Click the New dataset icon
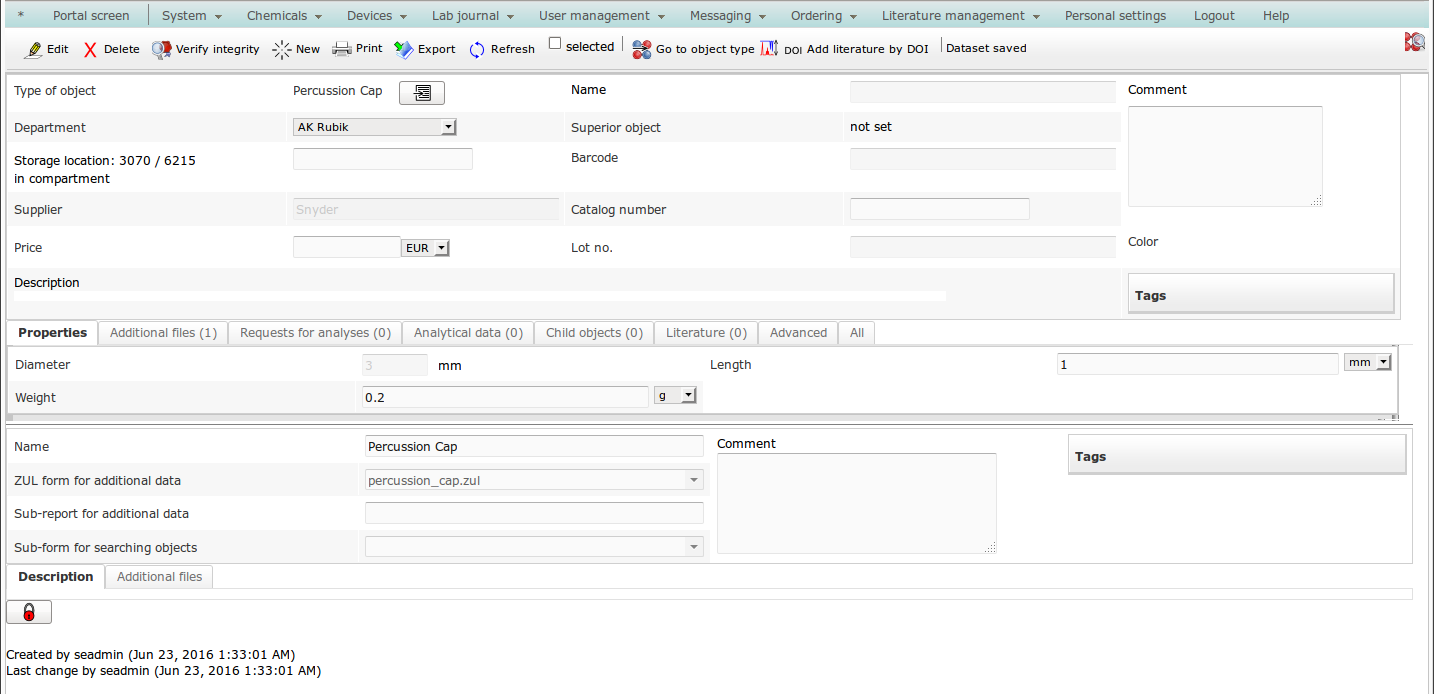Viewport: 1434px width, 694px height. click(282, 49)
